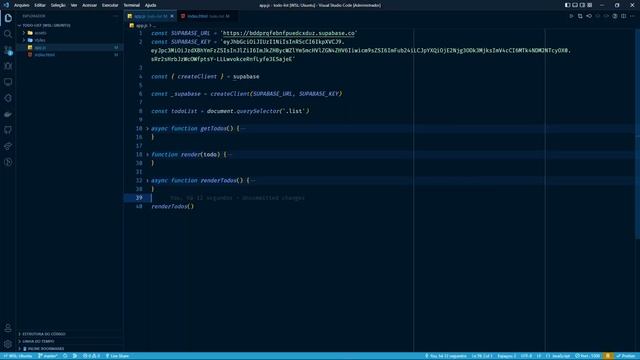This screenshot has height=360, width=640.
Task: Open the Ajuda menu
Action: (151, 5)
